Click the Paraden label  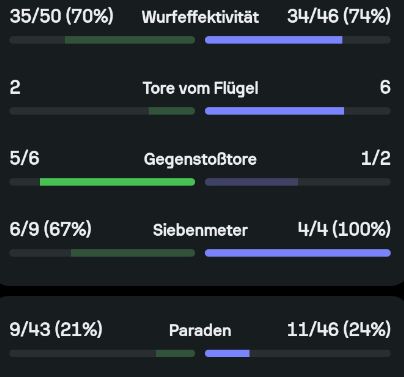click(x=200, y=330)
